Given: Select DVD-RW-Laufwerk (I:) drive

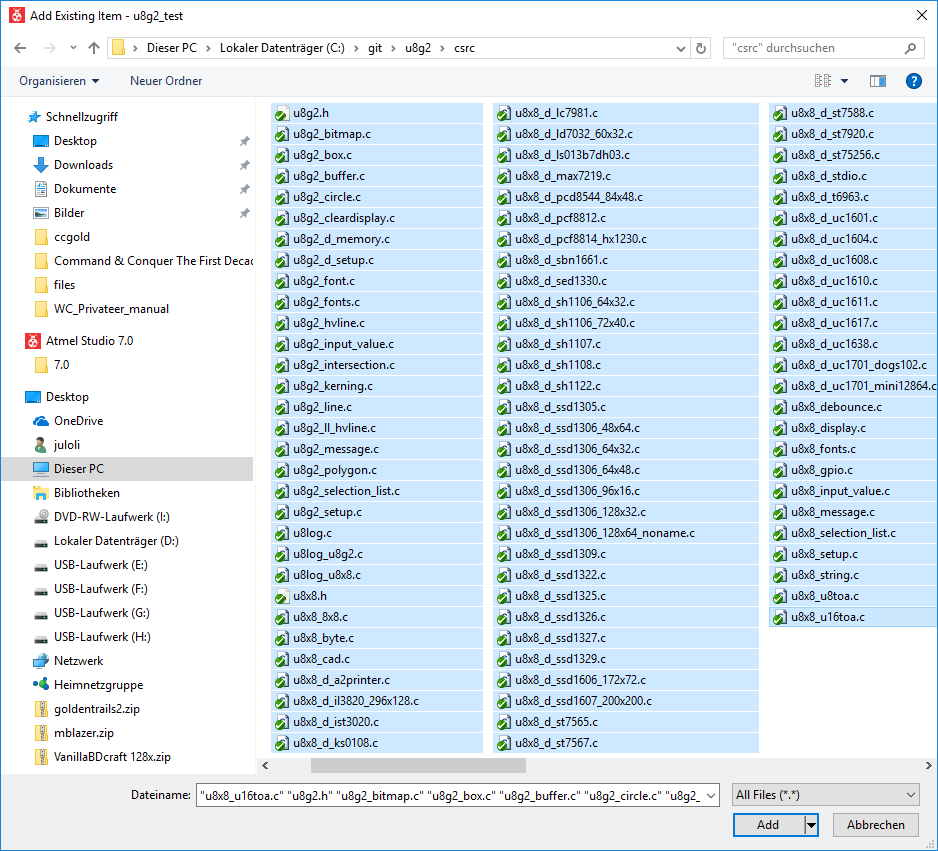Looking at the screenshot, I should pyautogui.click(x=111, y=517).
